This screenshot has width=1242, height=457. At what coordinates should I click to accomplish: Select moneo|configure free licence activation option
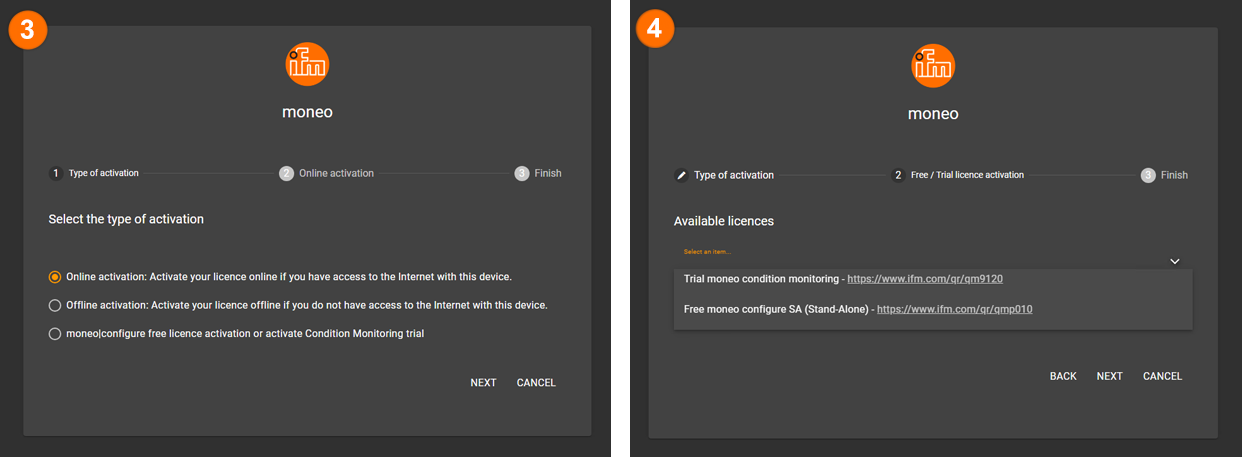point(55,333)
